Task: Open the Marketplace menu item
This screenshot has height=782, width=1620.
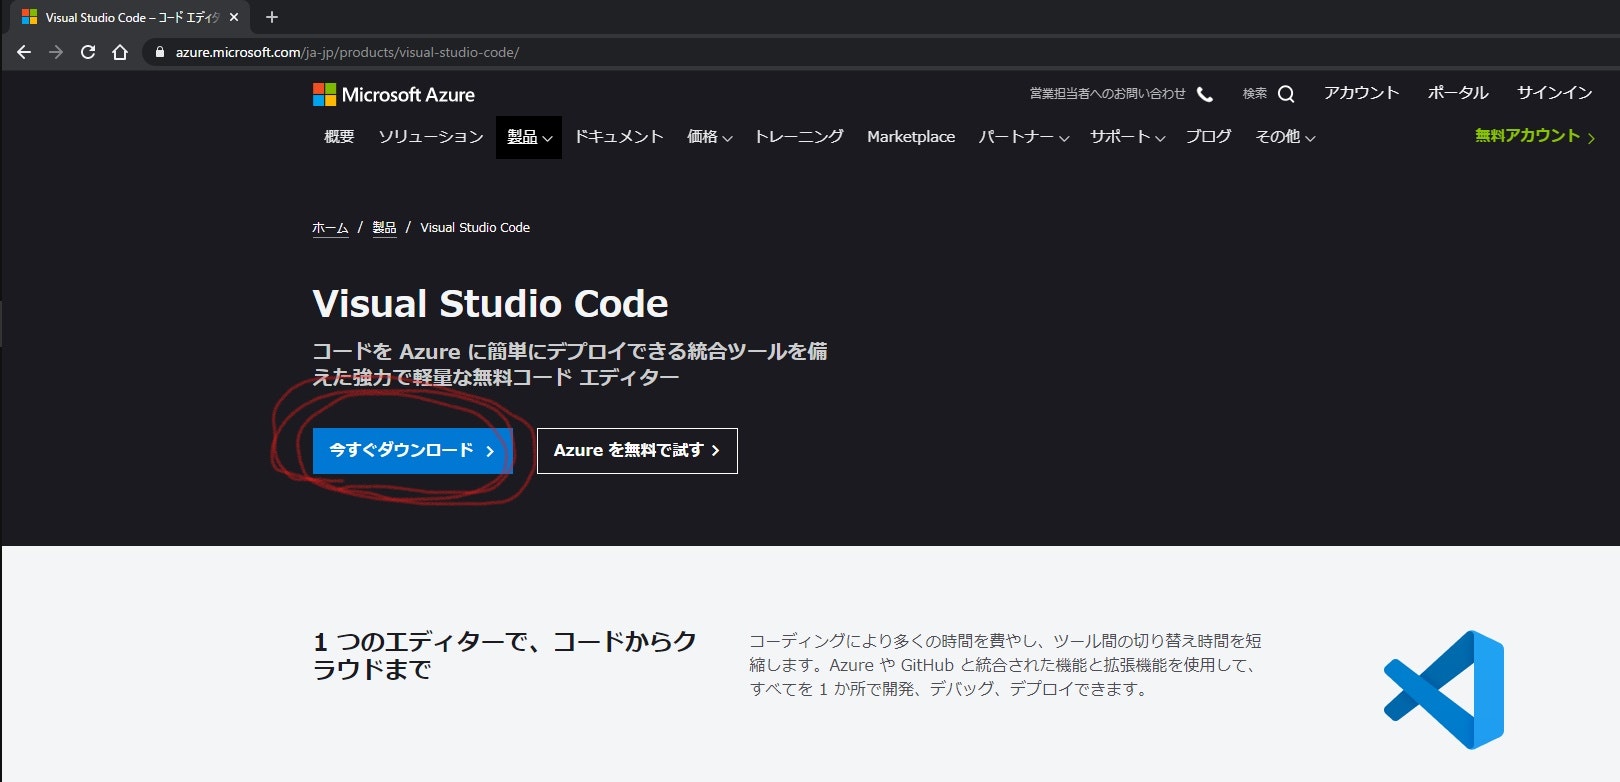Action: [x=911, y=137]
